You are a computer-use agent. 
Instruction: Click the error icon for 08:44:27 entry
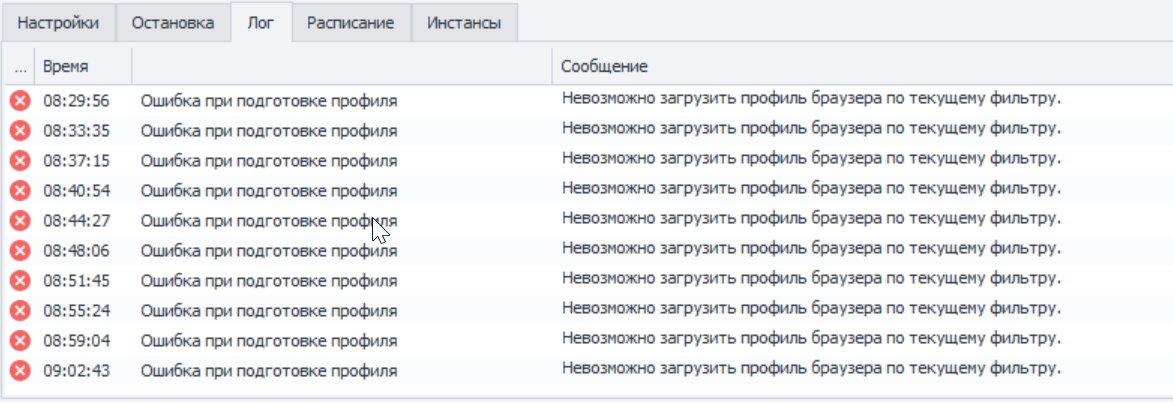[x=20, y=221]
